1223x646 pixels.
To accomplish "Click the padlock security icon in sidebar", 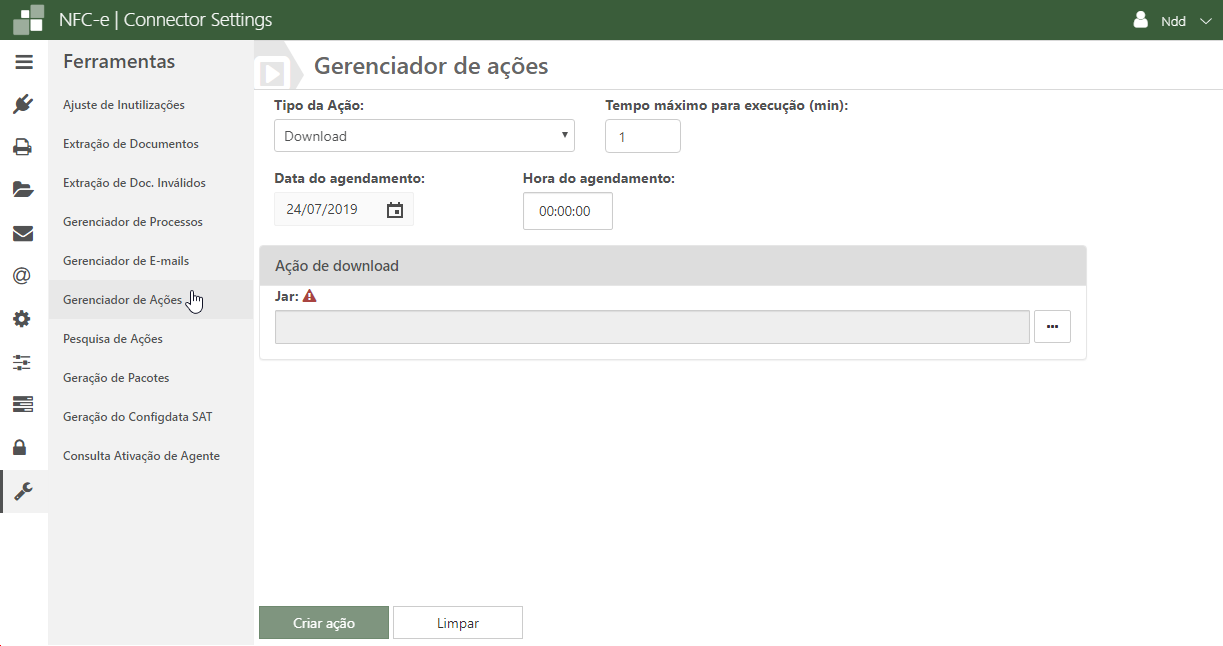I will pos(22,446).
